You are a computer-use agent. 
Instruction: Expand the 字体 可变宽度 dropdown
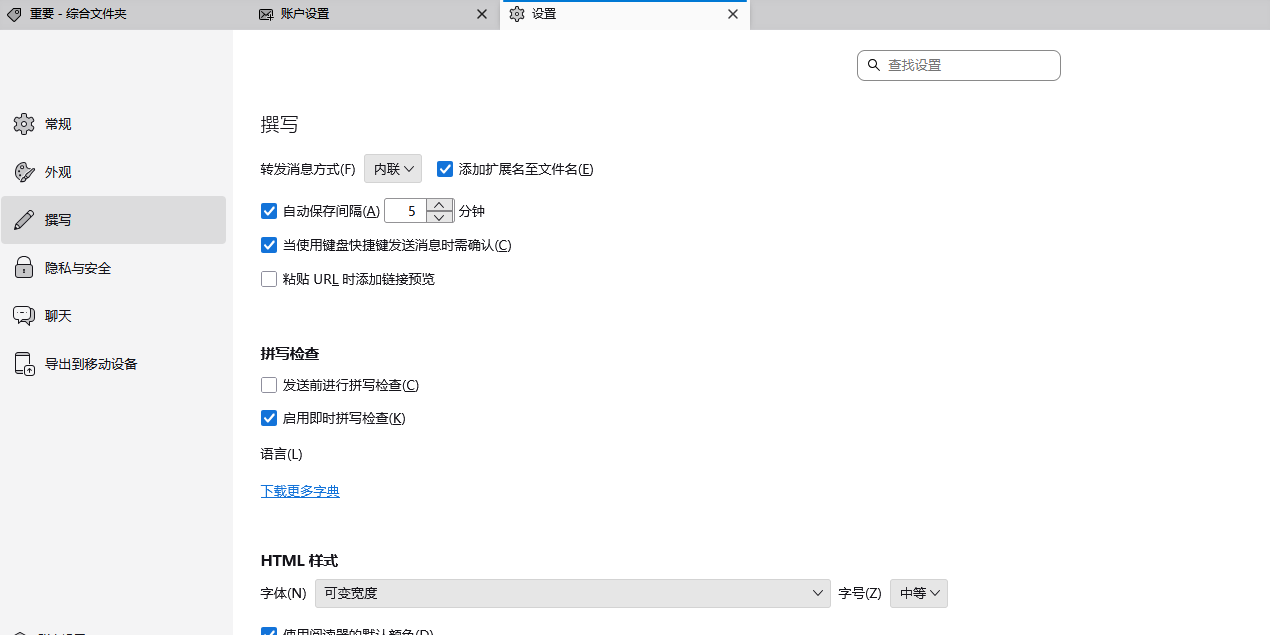coord(572,593)
